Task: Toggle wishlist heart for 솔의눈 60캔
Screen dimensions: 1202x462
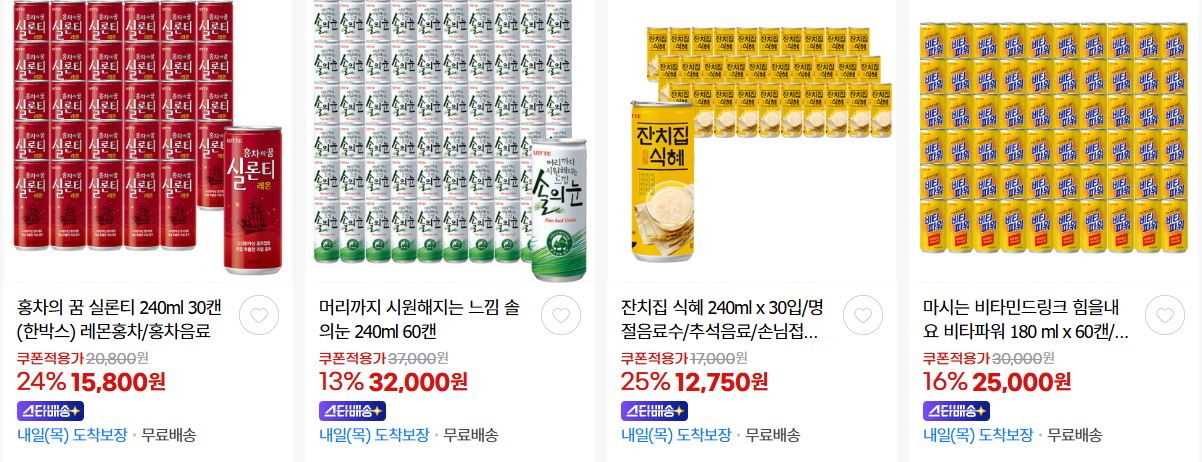Action: 561,315
